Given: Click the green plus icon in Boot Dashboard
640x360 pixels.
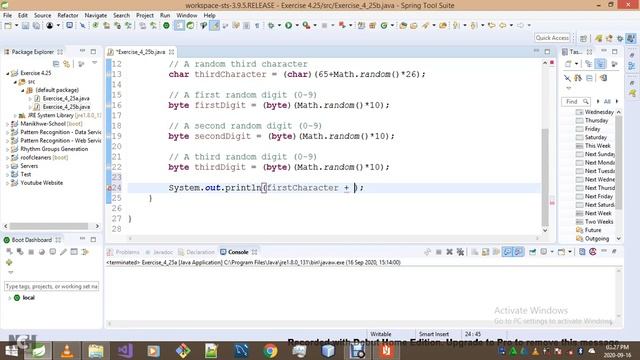Looking at the screenshot, I should (9, 262).
